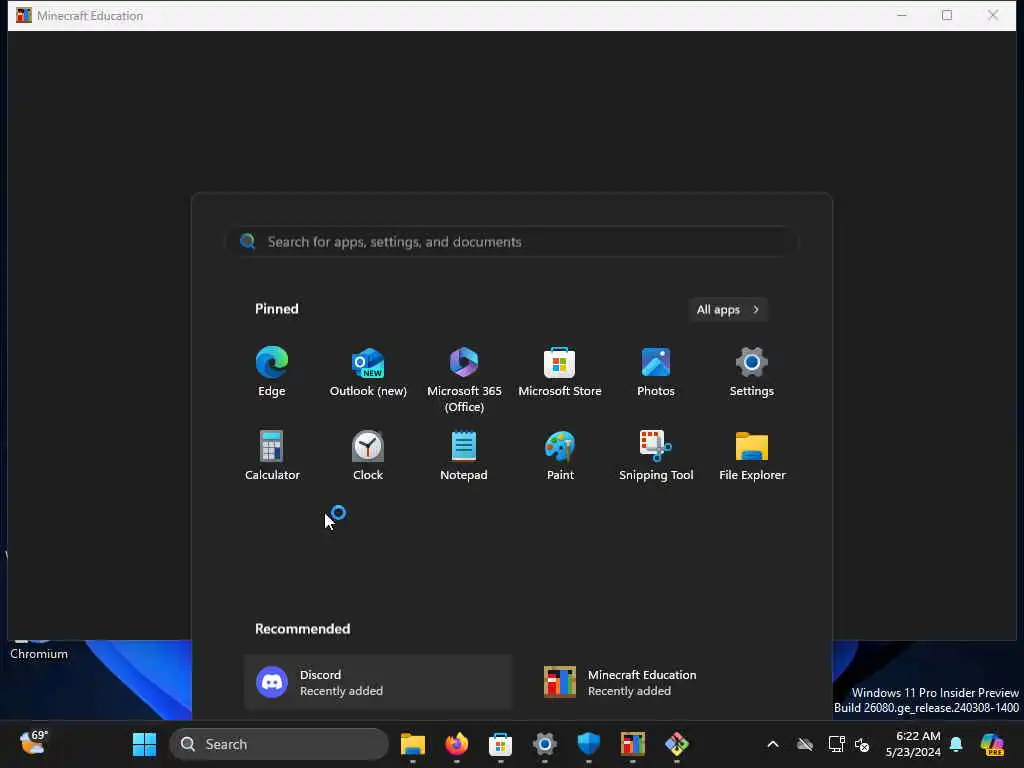Click the taskbar Search box

pyautogui.click(x=279, y=744)
